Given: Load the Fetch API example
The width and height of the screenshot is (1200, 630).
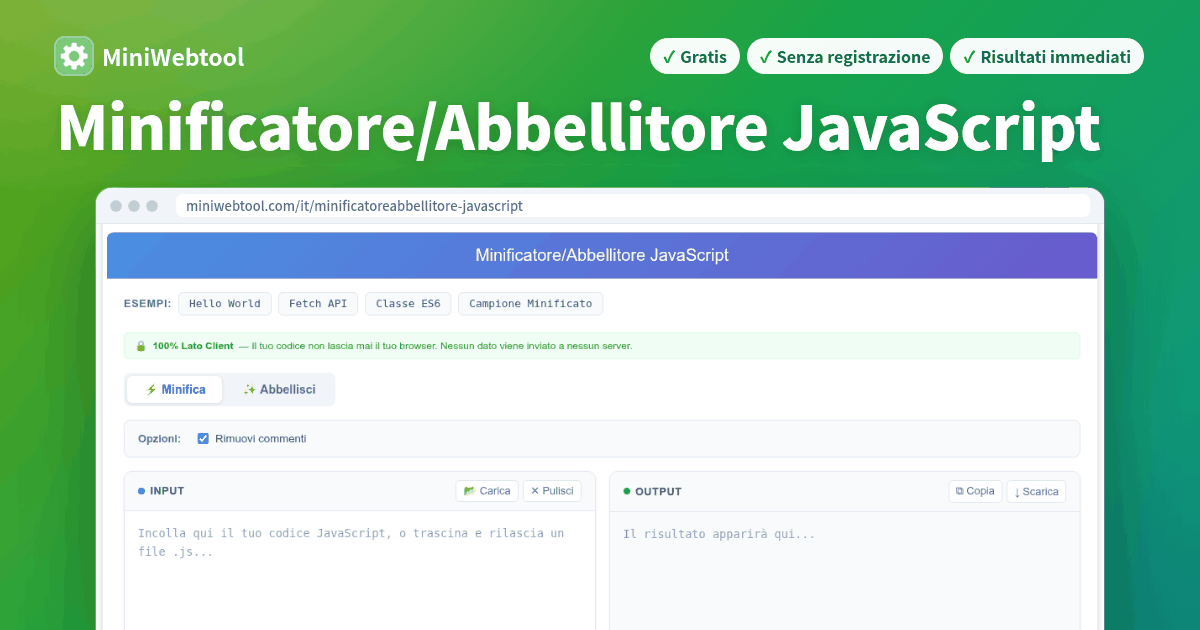Looking at the screenshot, I should 318,304.
